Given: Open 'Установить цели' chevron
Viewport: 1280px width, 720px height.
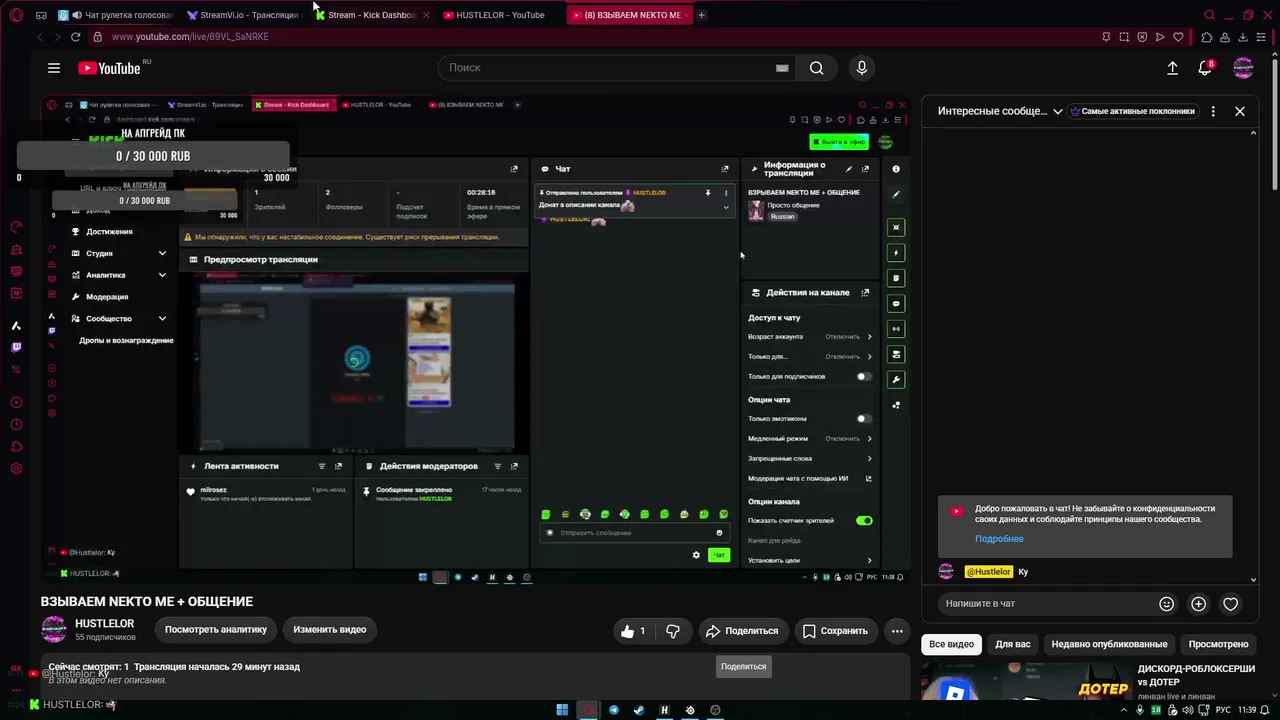Looking at the screenshot, I should [869, 561].
